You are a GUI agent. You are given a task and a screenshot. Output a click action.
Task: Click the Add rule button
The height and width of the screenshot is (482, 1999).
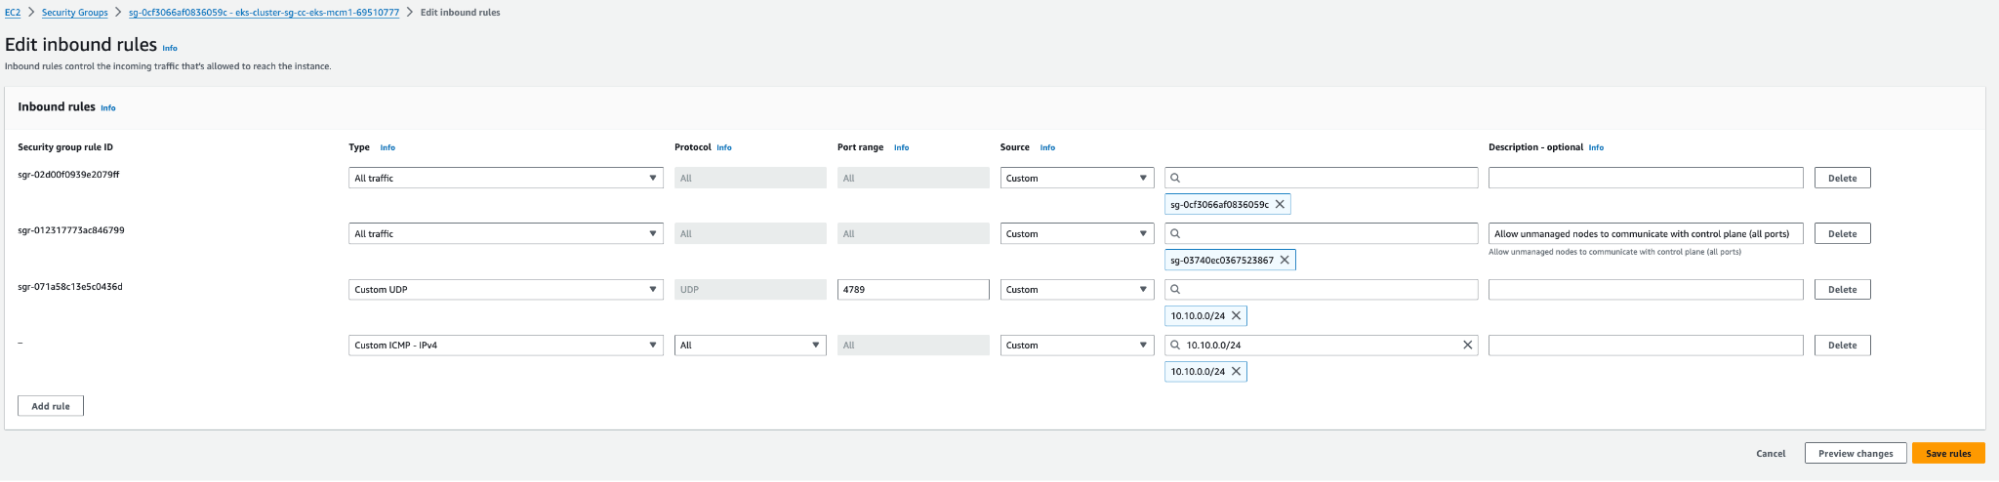50,406
